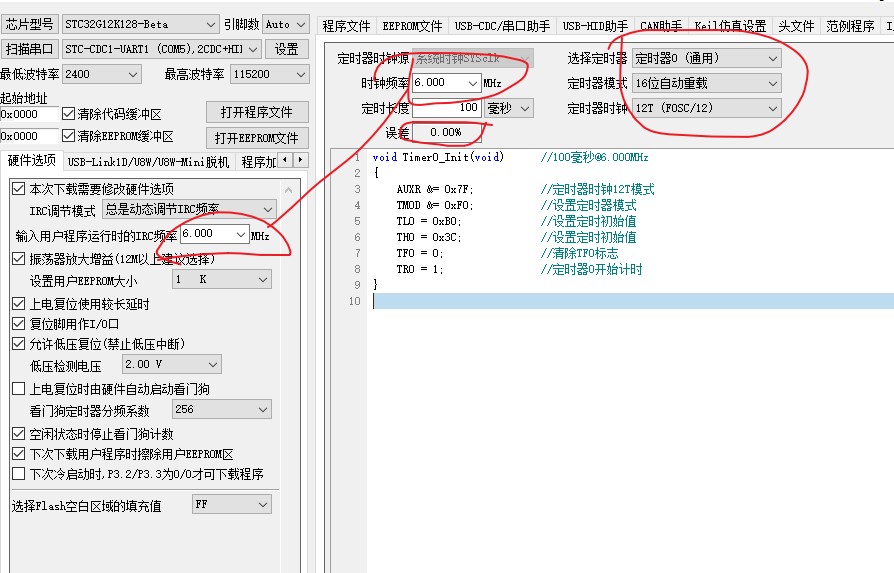Select the USB-CDC/串口助手 tab
Image resolution: width=894 pixels, height=573 pixels.
(502, 26)
